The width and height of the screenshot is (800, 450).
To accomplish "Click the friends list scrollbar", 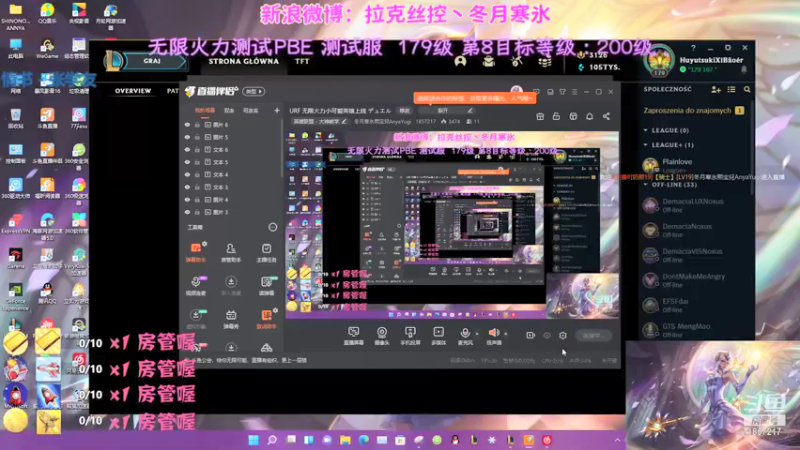I will tap(751, 148).
